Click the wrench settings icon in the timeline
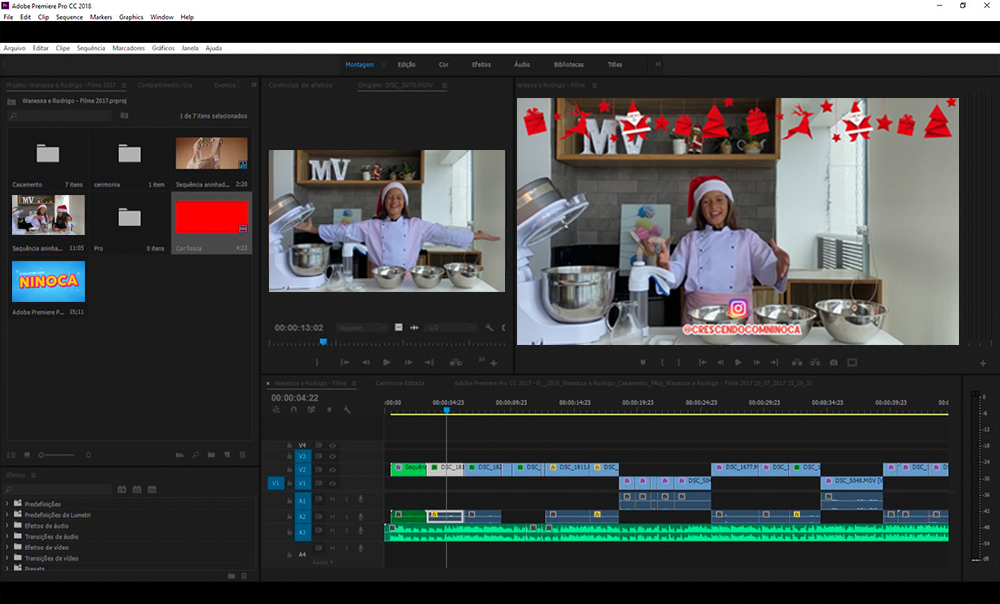The image size is (1000, 604). tap(347, 410)
